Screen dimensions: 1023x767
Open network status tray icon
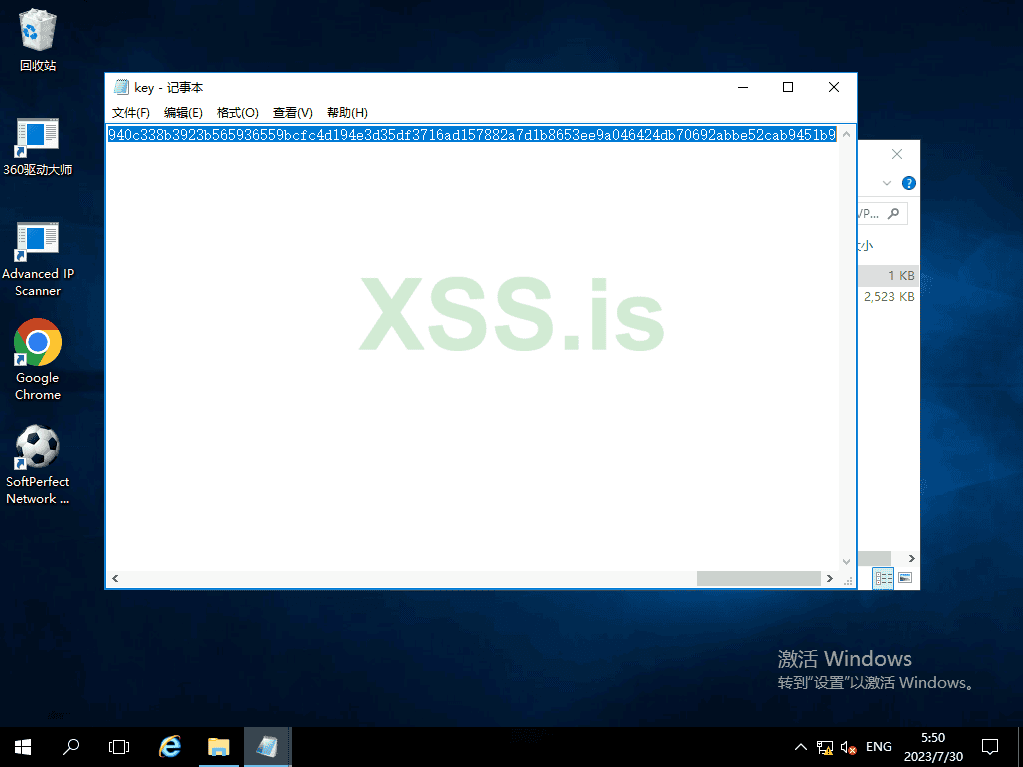(x=825, y=747)
